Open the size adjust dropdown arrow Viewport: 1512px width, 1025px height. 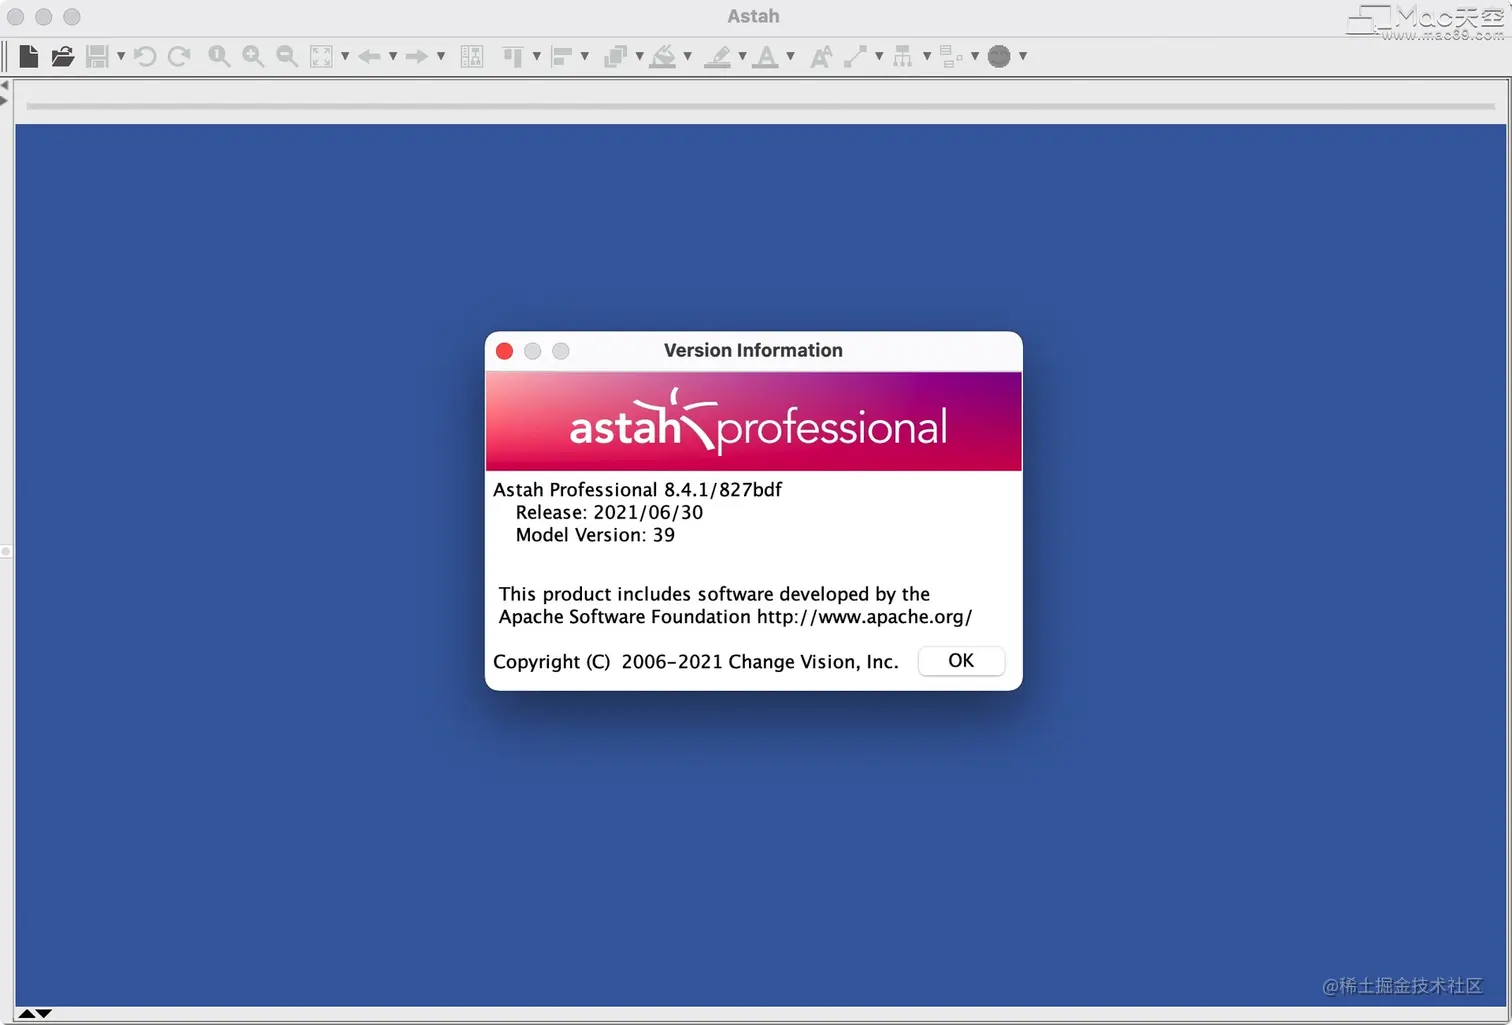coord(975,57)
